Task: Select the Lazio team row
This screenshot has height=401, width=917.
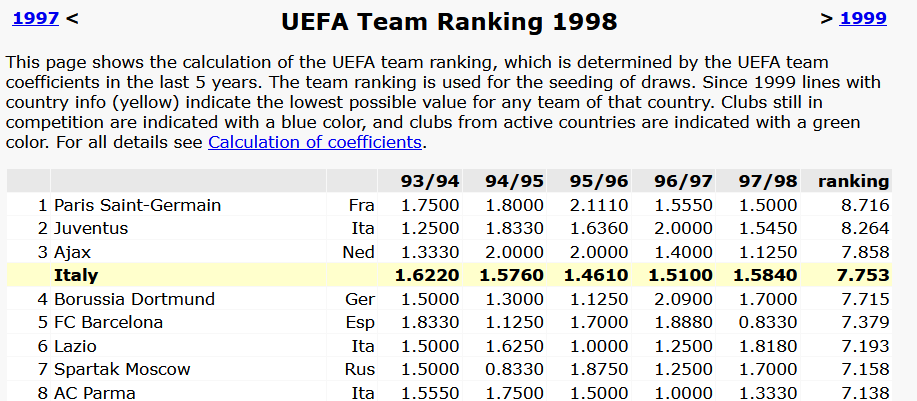Action: 449,346
